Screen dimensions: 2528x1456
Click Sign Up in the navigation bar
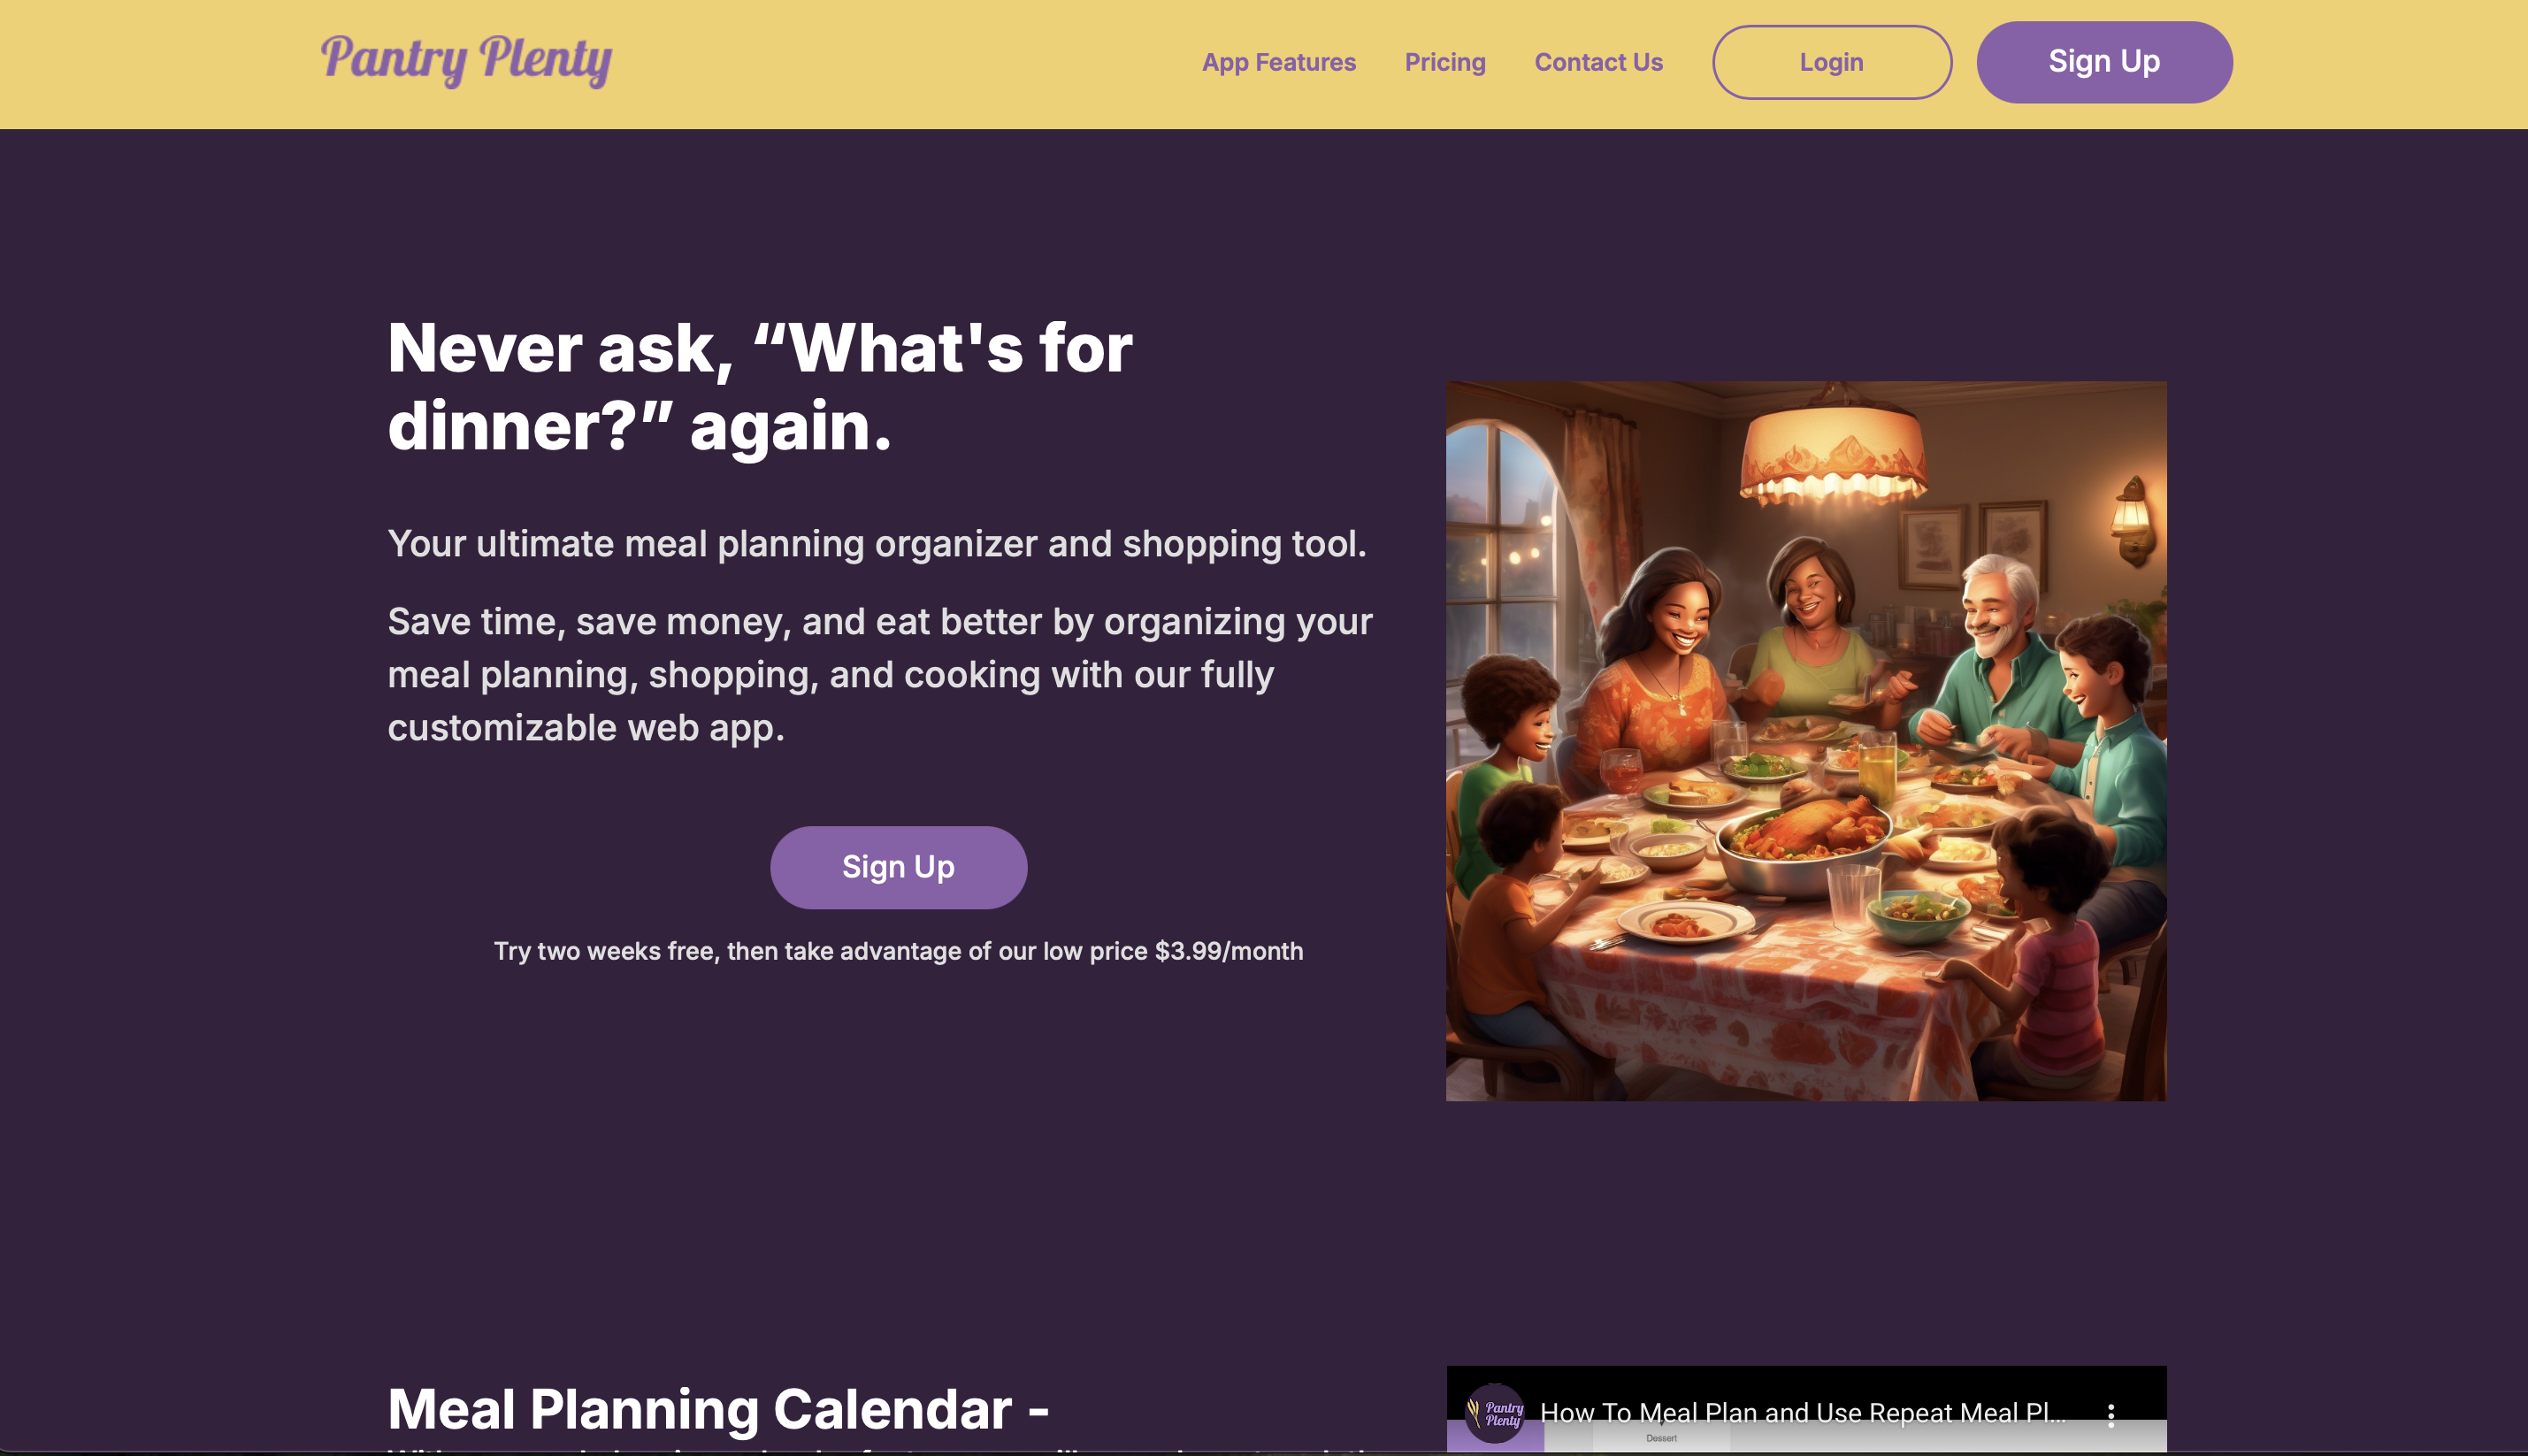point(2104,62)
